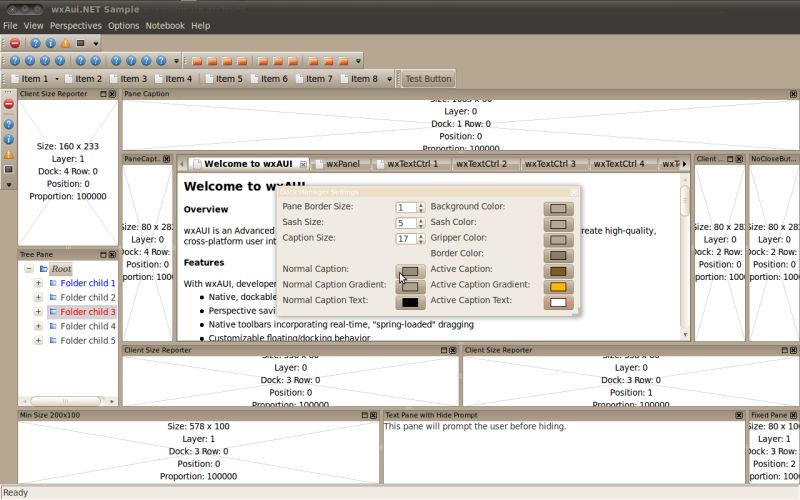This screenshot has height=500, width=800.
Task: Click the dark square icon in top toolbar
Action: pyautogui.click(x=81, y=43)
